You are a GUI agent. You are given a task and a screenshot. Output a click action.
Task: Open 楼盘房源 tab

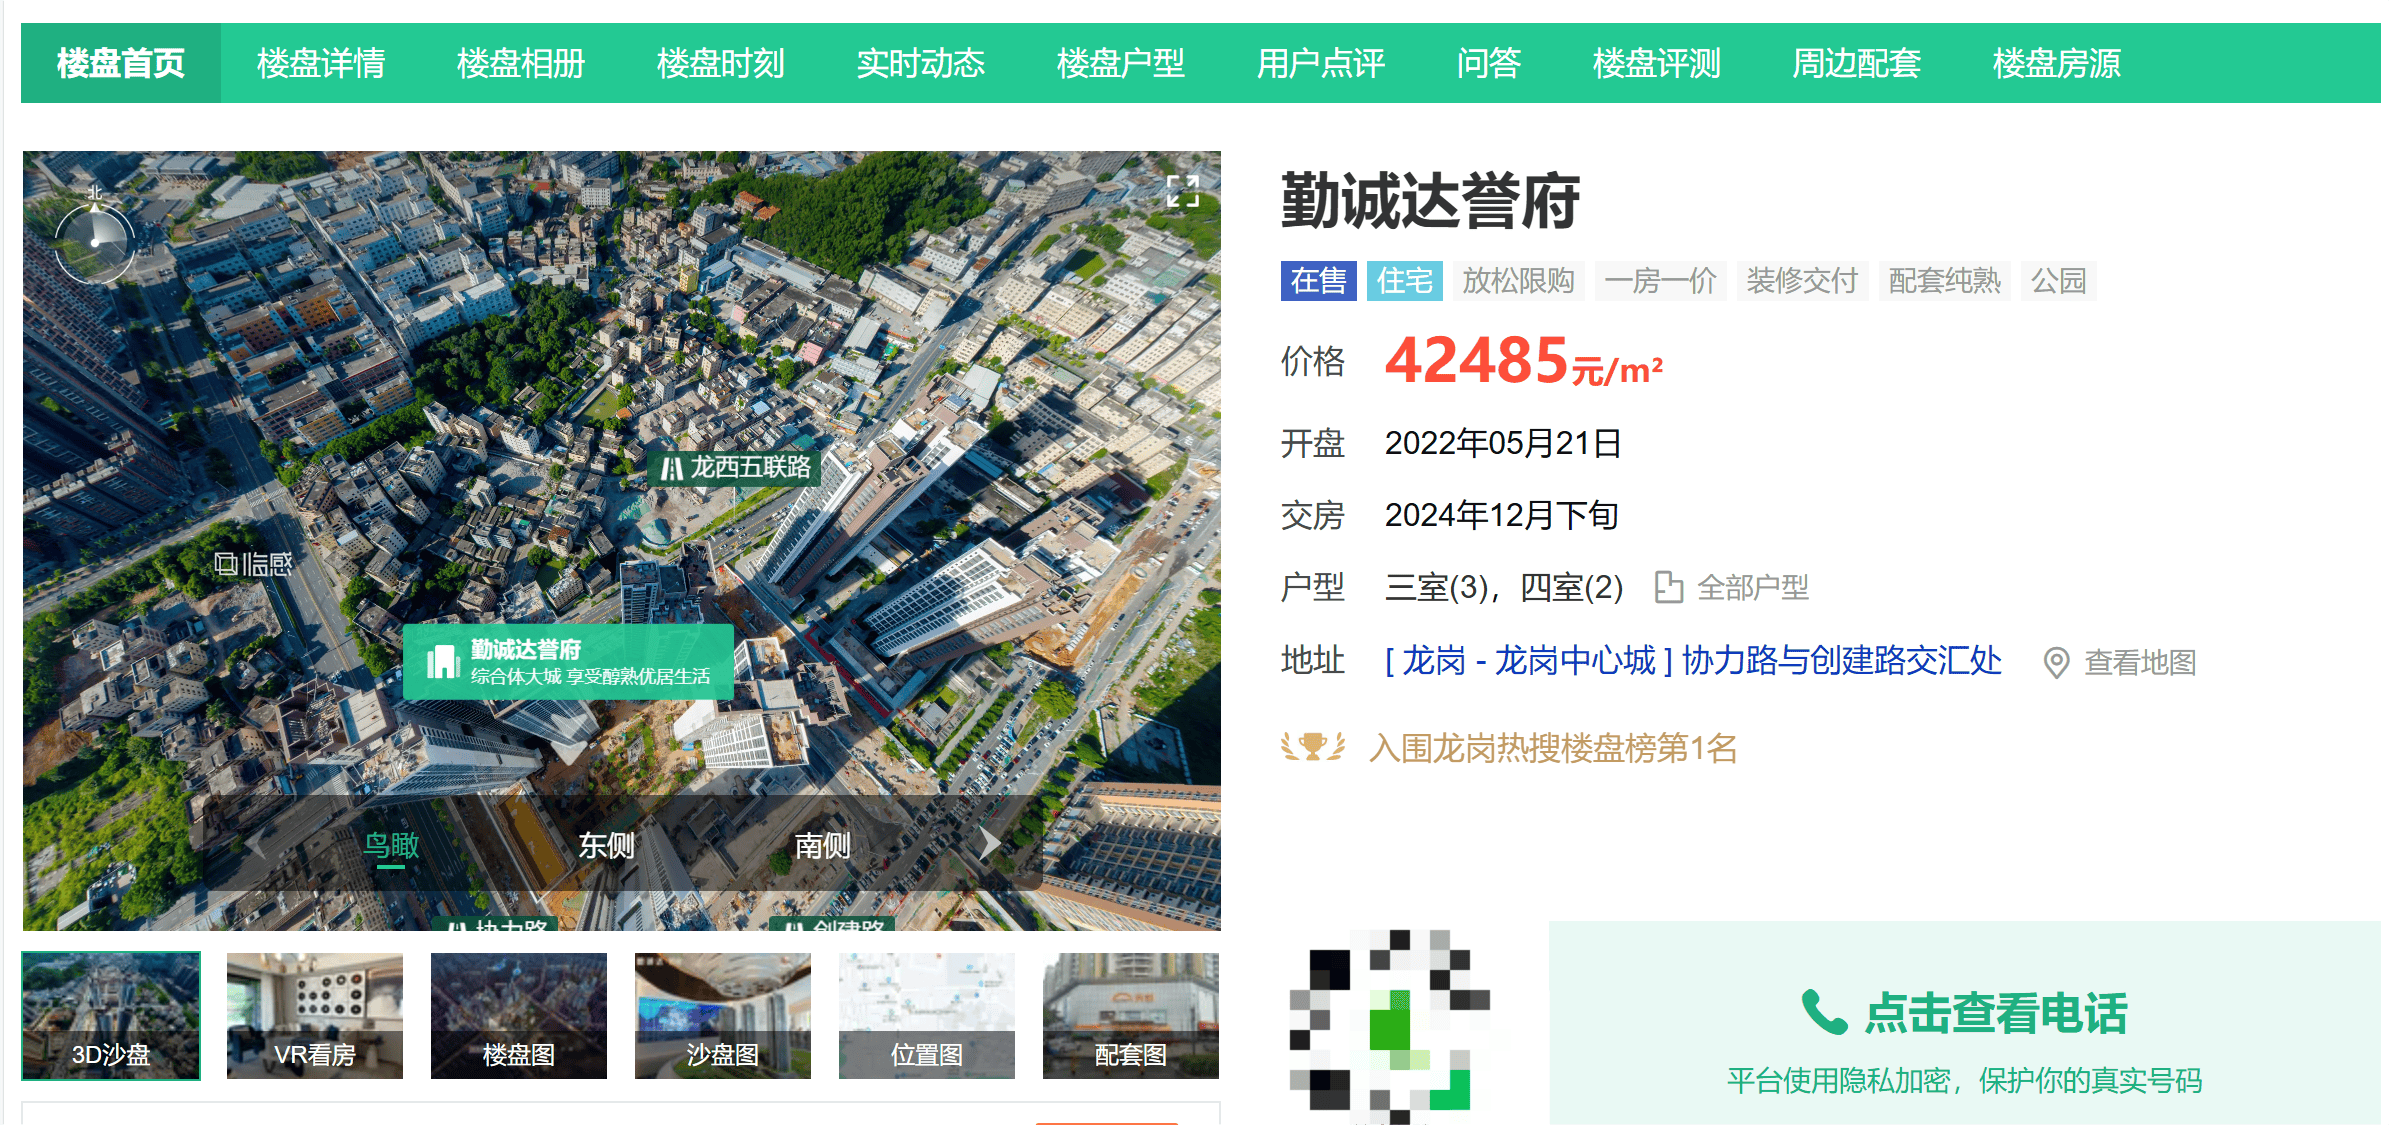coord(2057,63)
